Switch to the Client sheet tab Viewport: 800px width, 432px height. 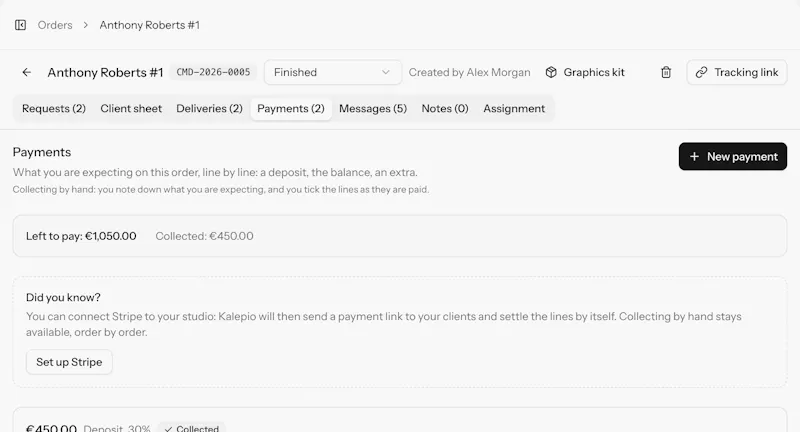[x=131, y=109]
